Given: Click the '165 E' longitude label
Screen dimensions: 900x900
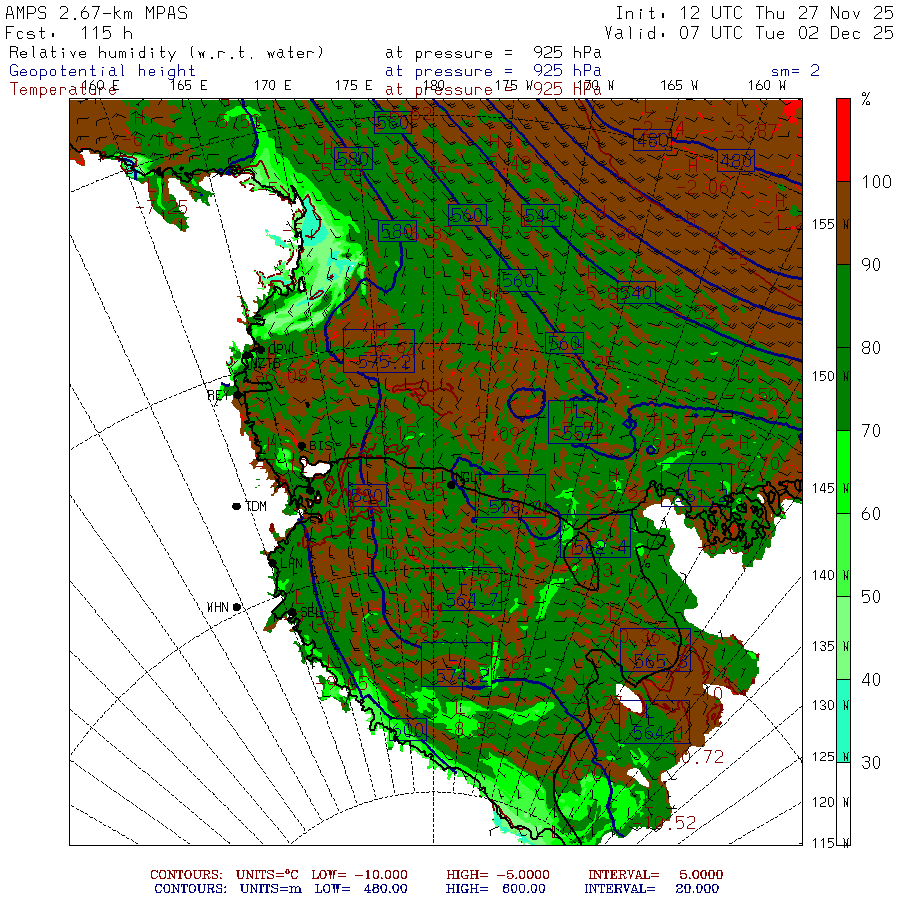Looking at the screenshot, I should click(x=188, y=86).
